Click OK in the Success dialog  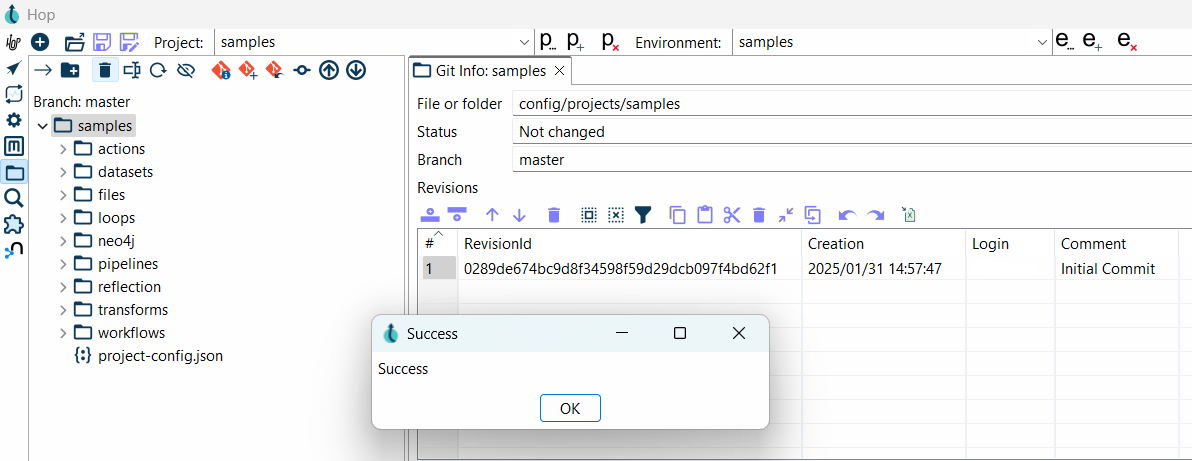click(570, 408)
